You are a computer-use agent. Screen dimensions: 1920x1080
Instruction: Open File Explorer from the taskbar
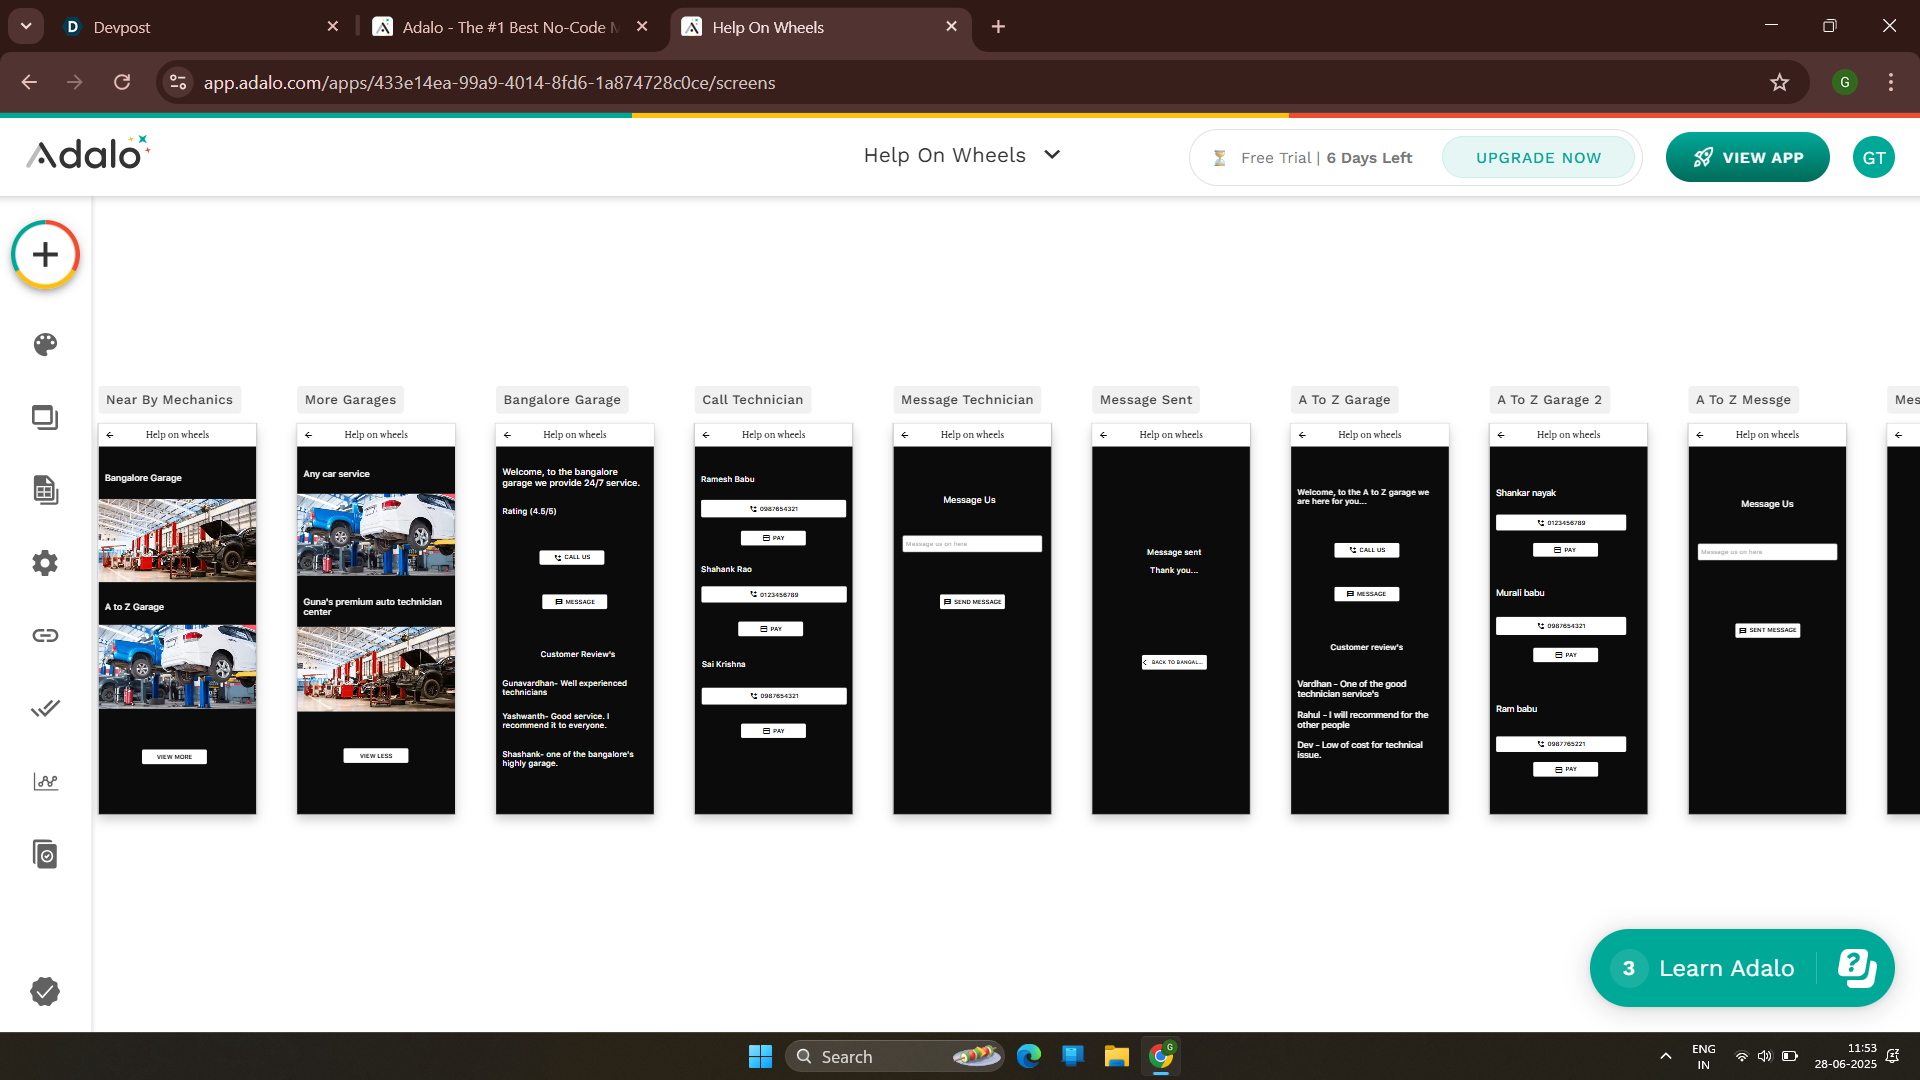(x=1116, y=1056)
